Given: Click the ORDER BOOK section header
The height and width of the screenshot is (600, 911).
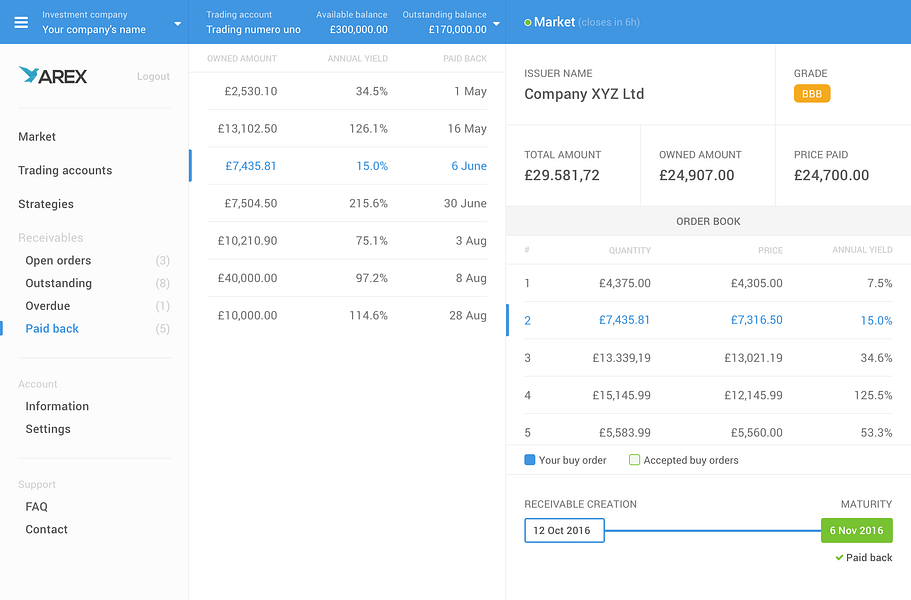Looking at the screenshot, I should click(x=708, y=221).
